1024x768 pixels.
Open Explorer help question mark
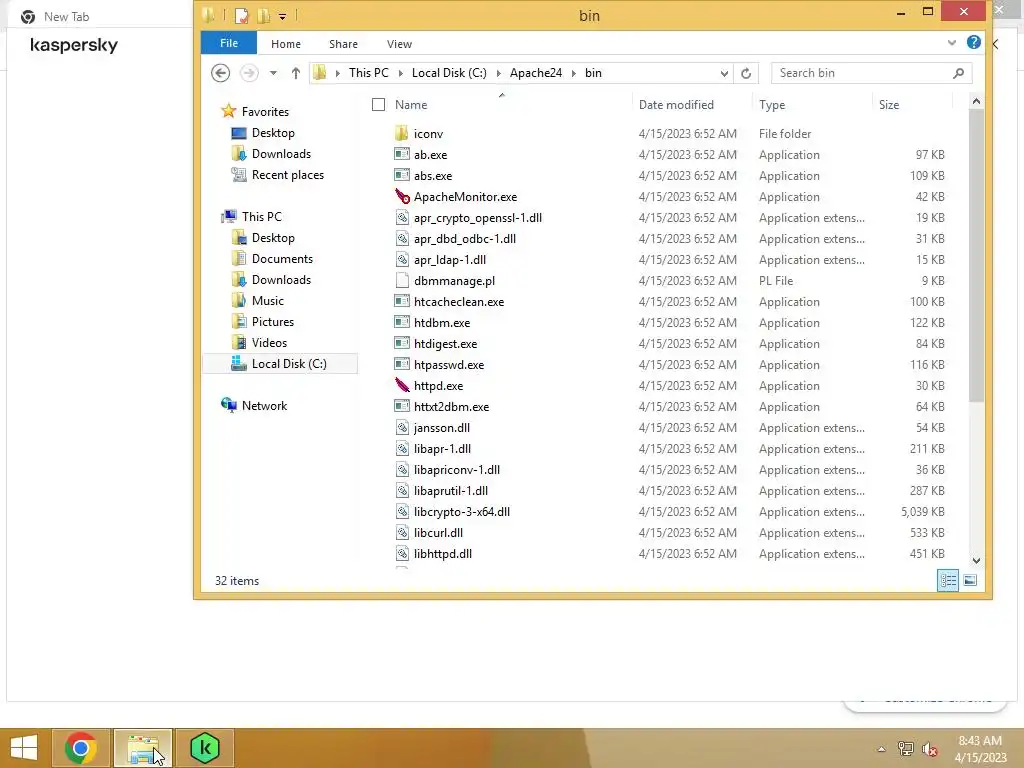coord(973,42)
